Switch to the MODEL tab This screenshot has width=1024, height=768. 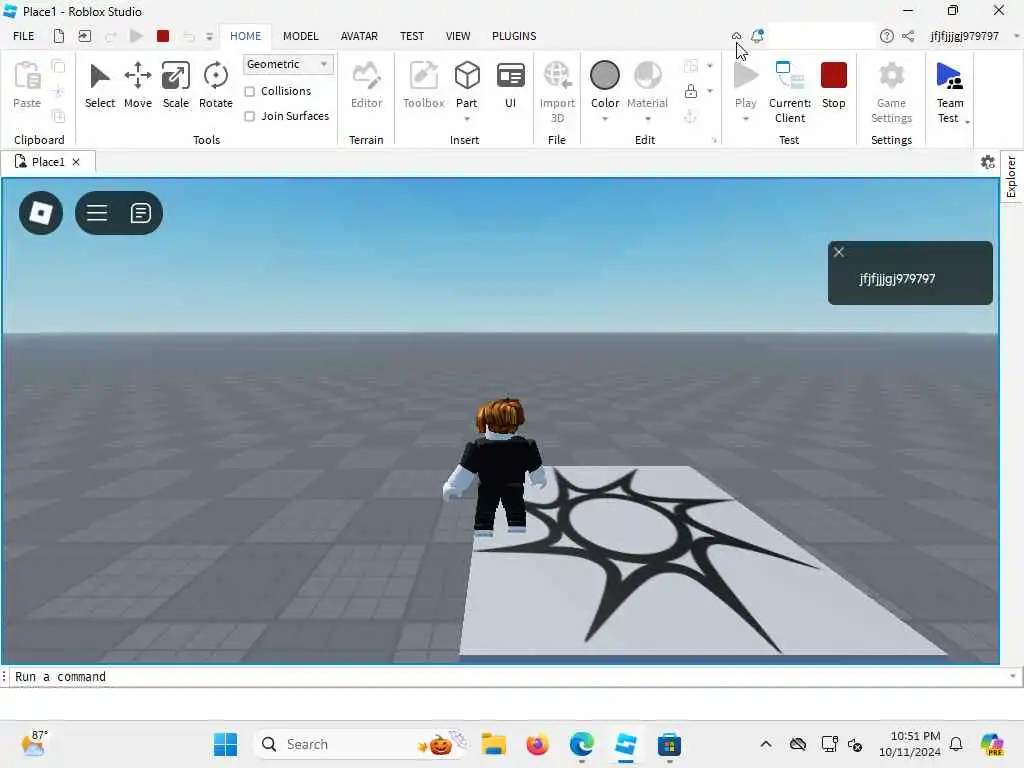click(x=300, y=36)
